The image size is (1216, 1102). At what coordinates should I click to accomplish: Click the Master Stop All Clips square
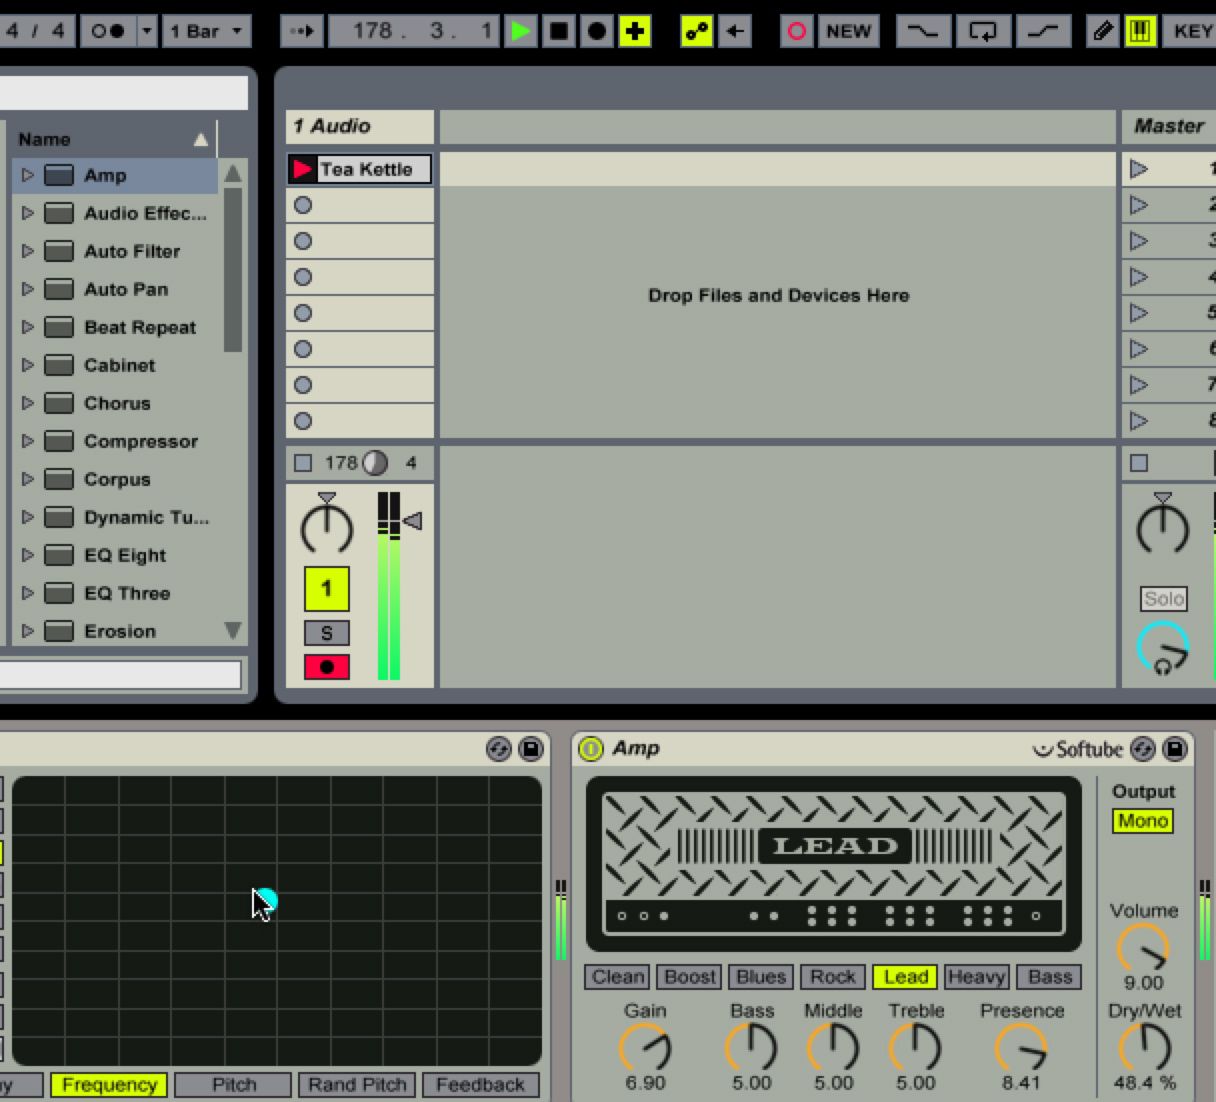click(x=1139, y=463)
